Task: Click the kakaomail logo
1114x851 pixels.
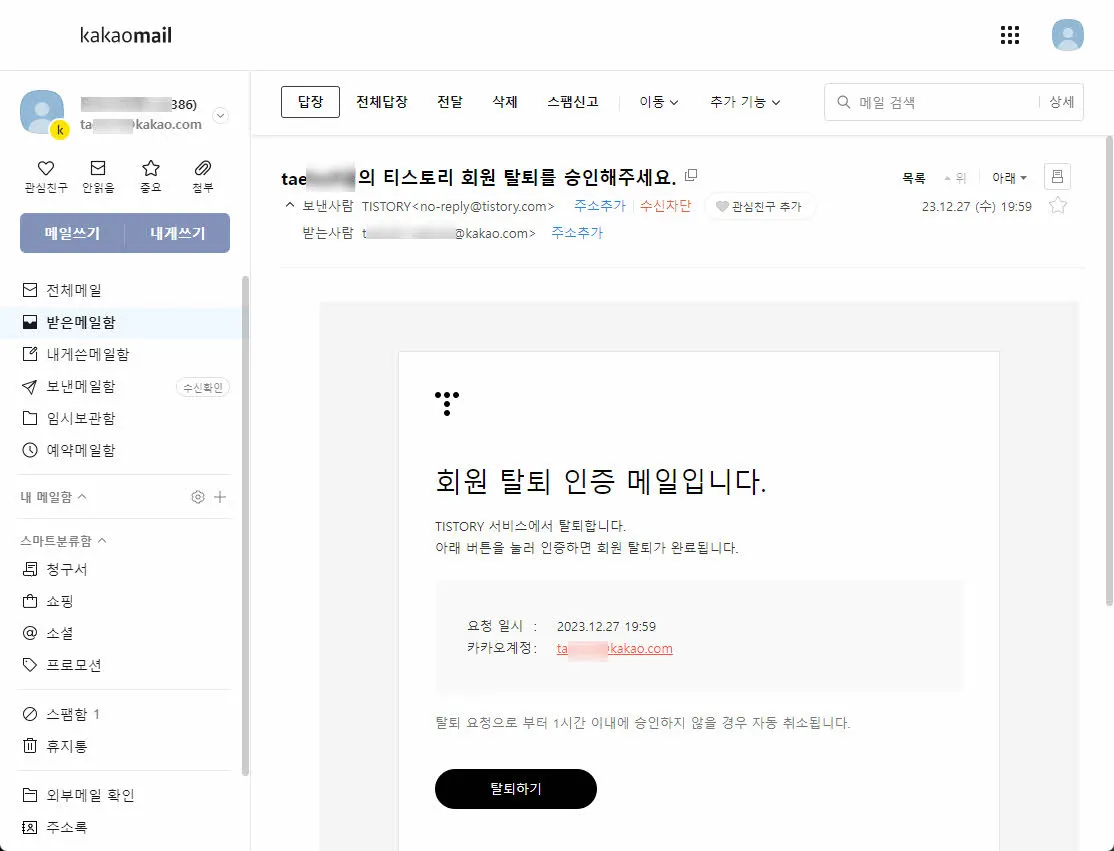Action: click(x=126, y=35)
